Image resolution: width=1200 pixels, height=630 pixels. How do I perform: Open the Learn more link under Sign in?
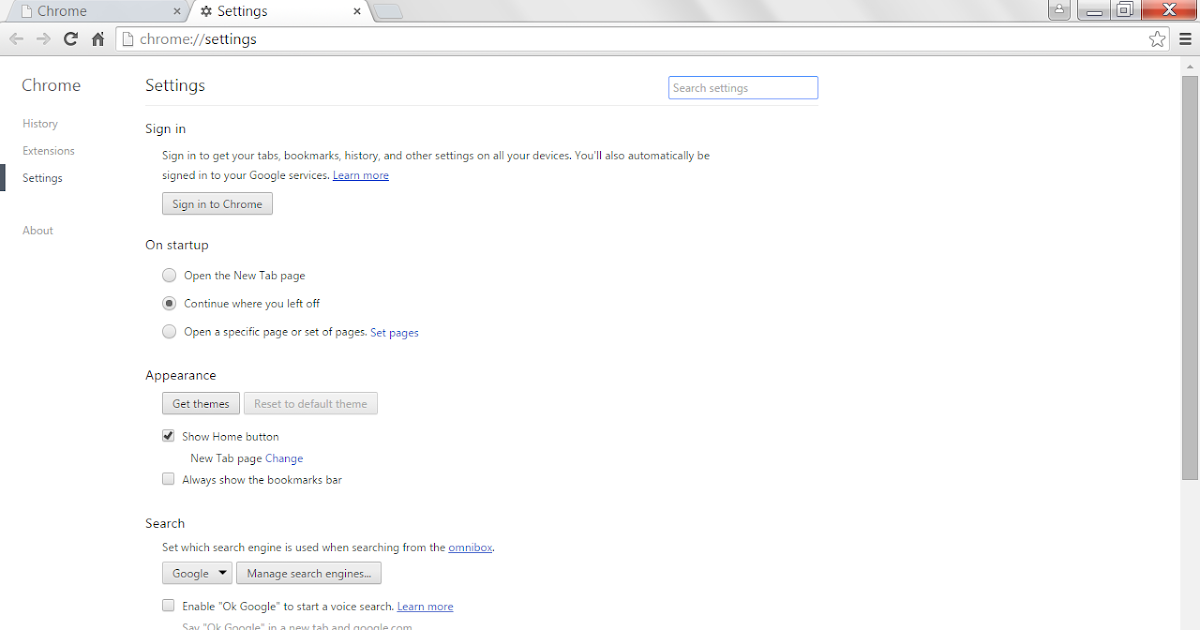tap(361, 175)
